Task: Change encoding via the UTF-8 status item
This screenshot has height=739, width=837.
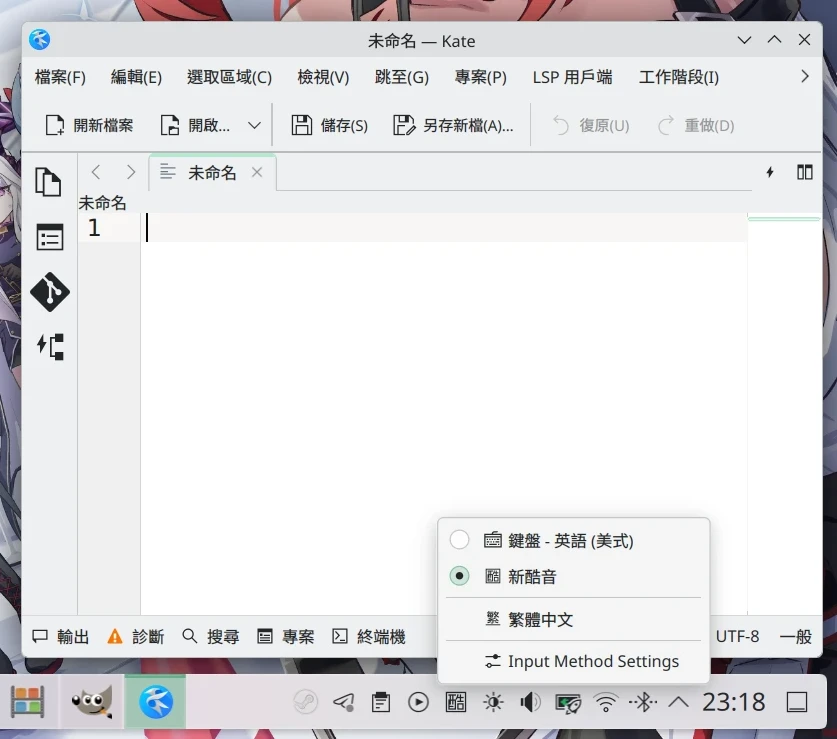Action: click(x=736, y=636)
